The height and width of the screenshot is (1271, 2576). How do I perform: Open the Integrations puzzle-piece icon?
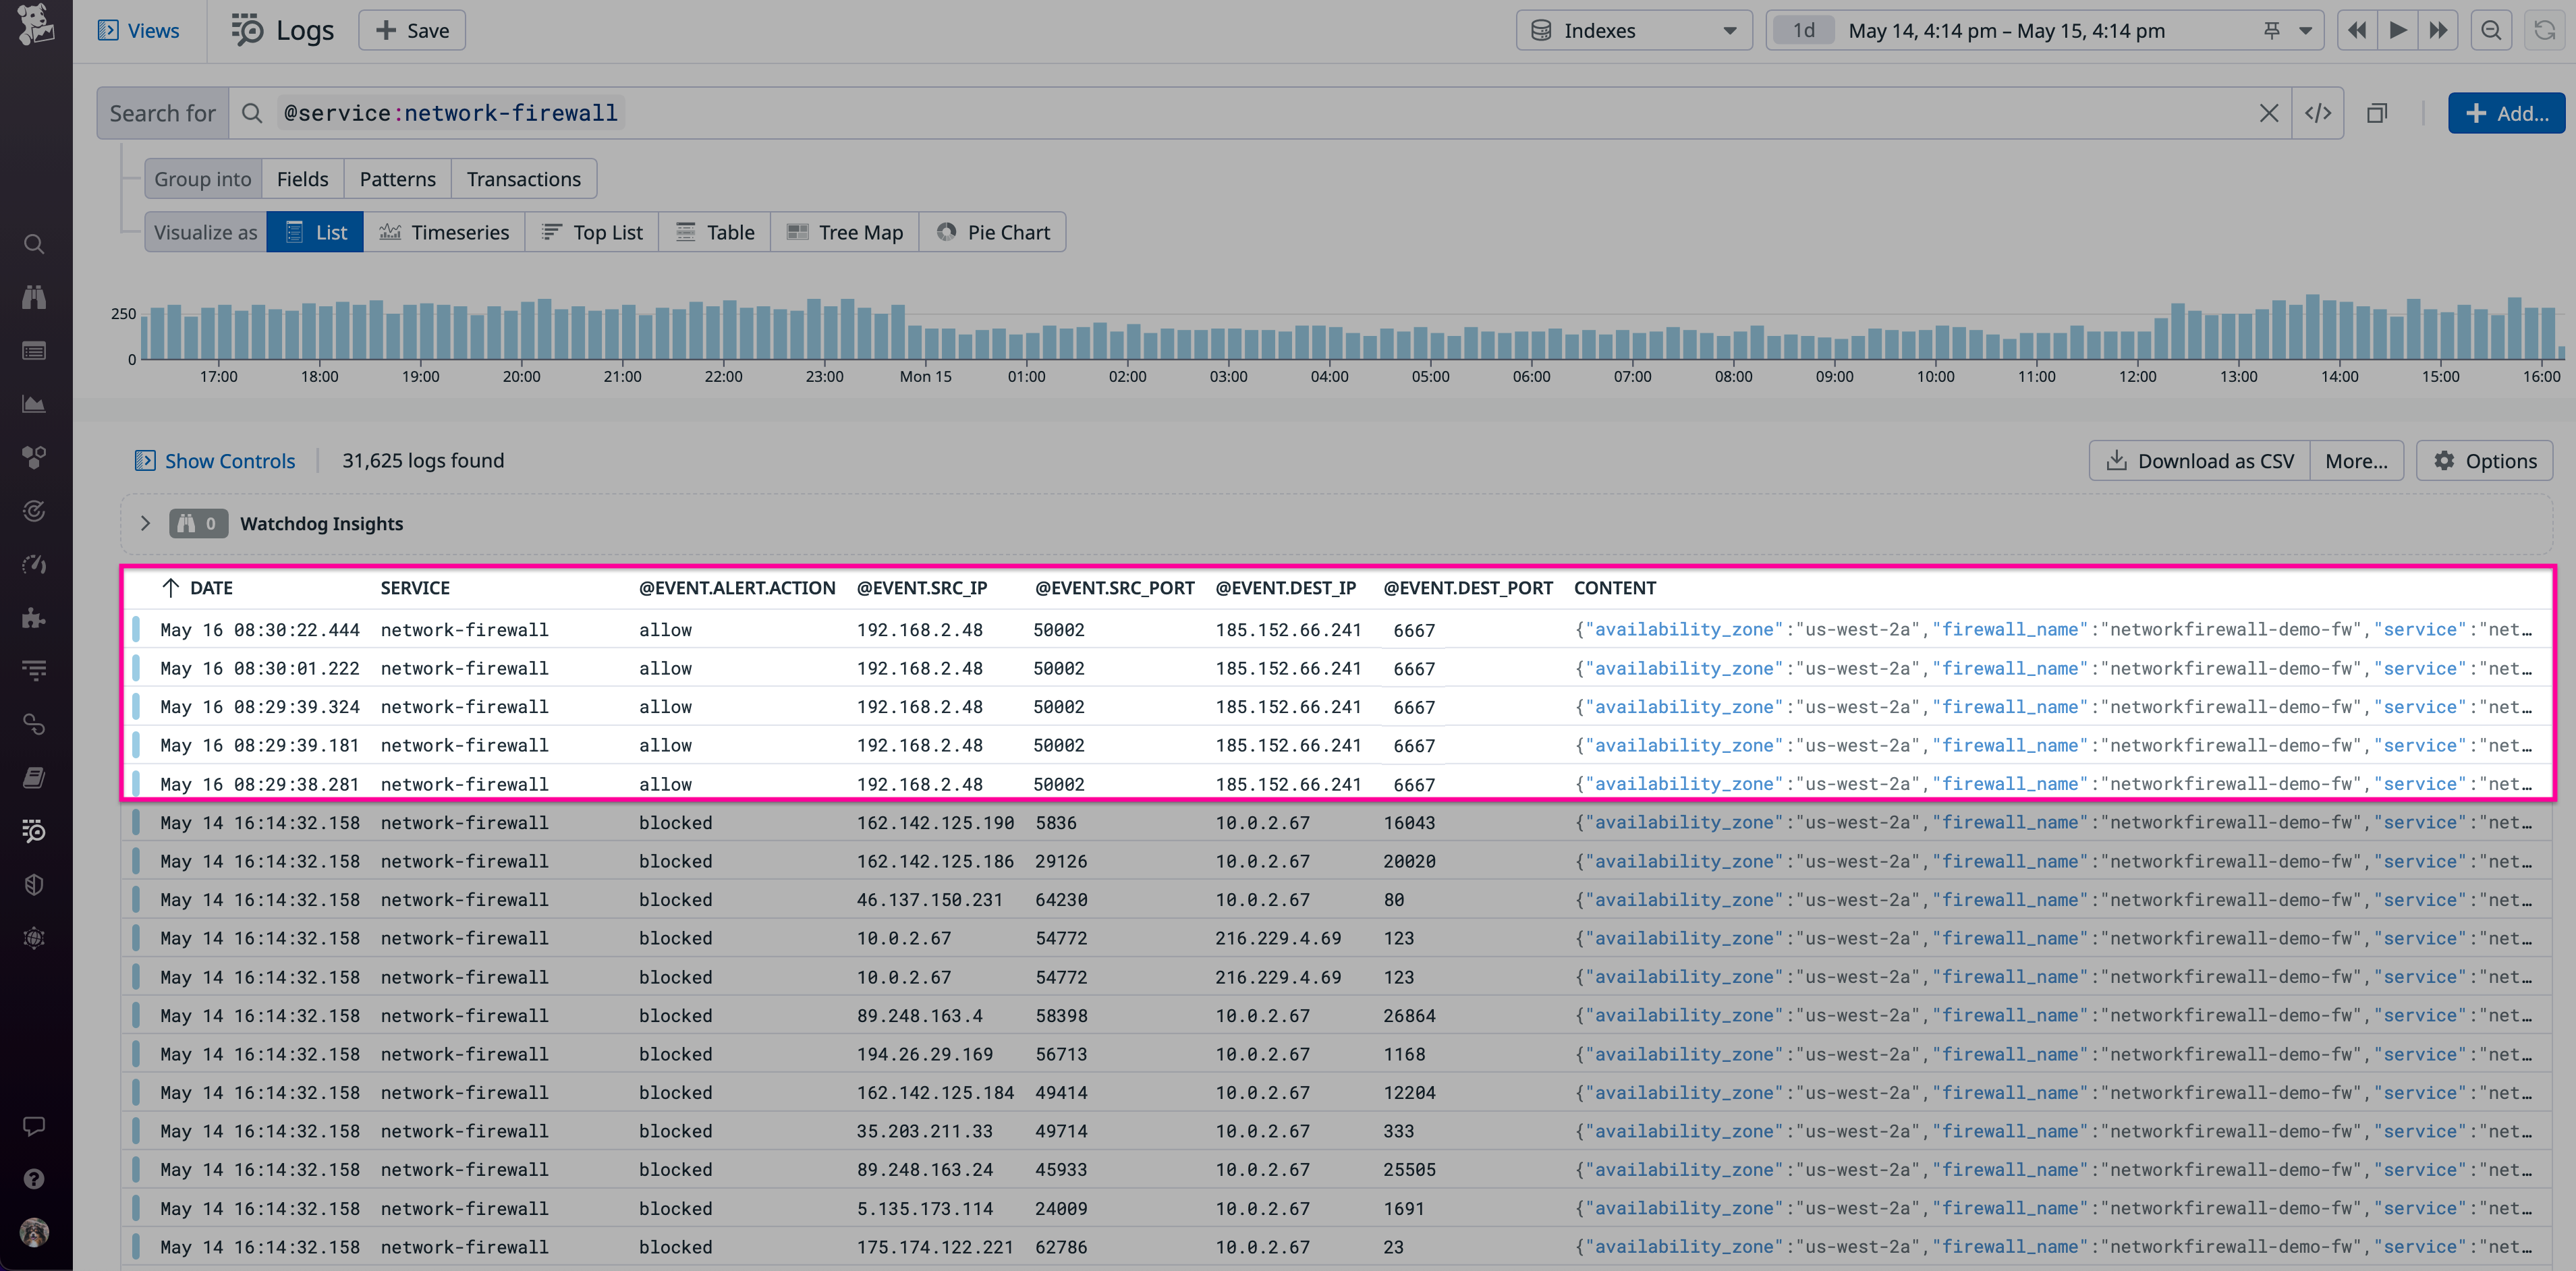click(x=34, y=617)
